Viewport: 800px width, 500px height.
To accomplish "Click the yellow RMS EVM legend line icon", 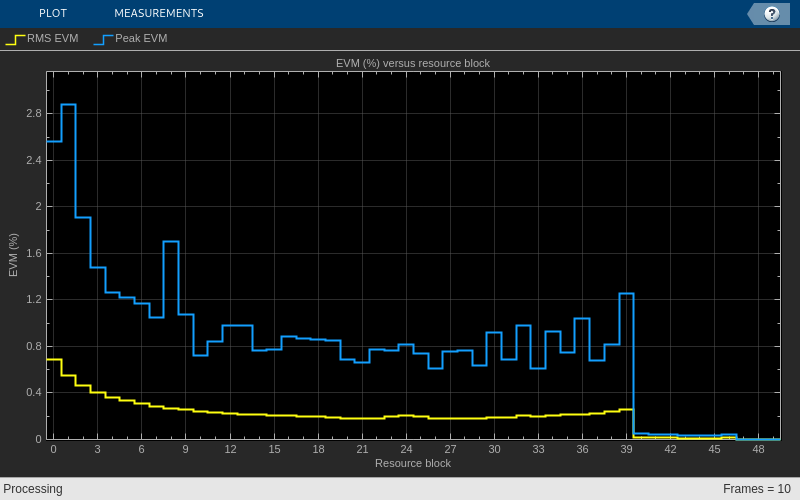I will pyautogui.click(x=15, y=40).
